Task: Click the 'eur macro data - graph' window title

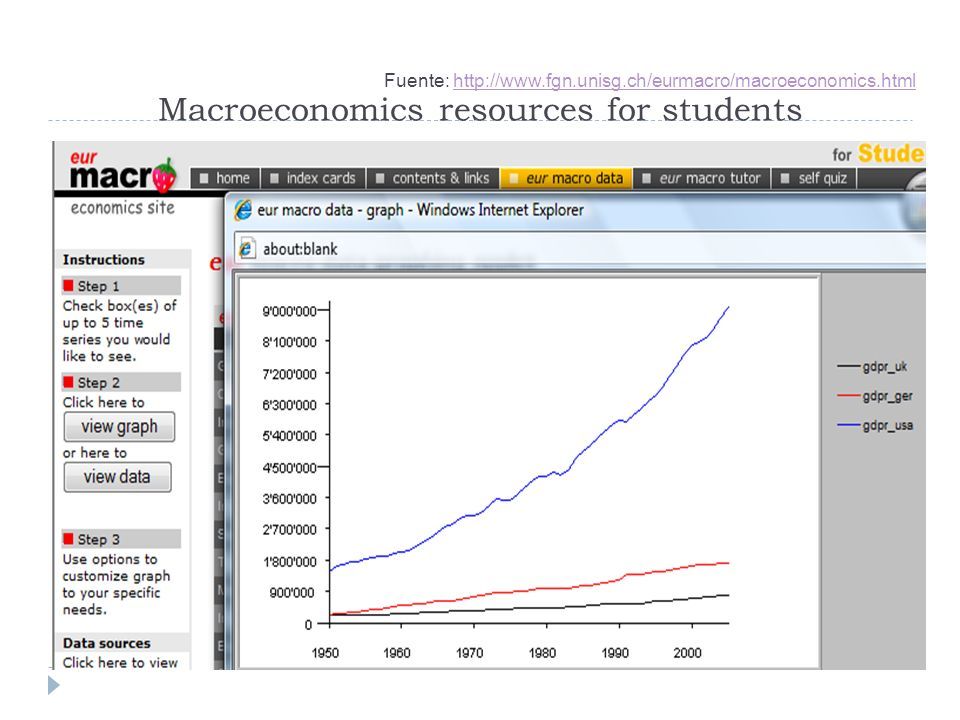Action: (330, 210)
